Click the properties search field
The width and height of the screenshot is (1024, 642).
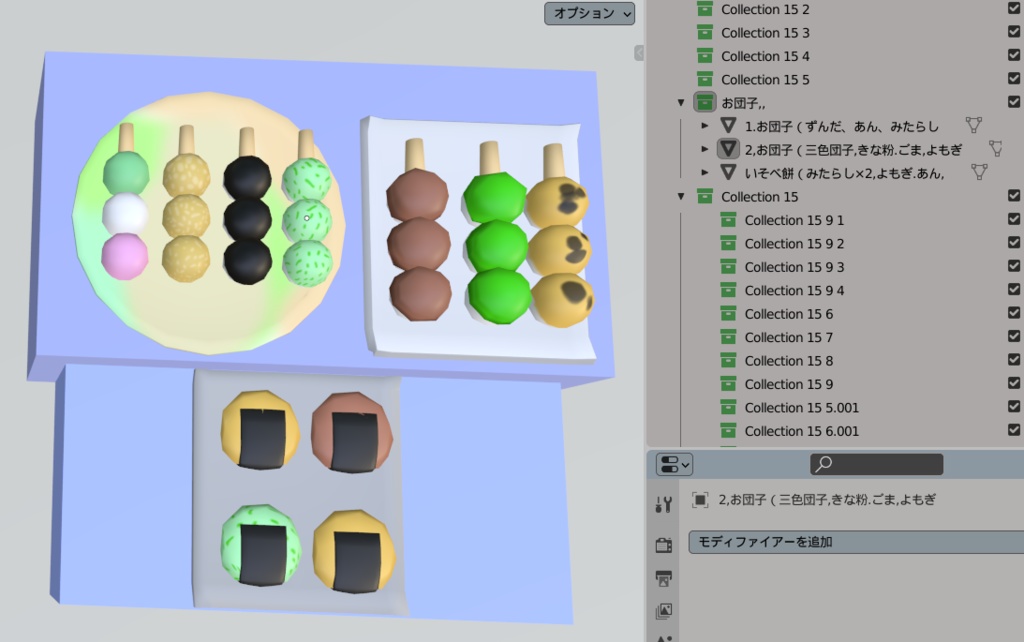coord(876,464)
